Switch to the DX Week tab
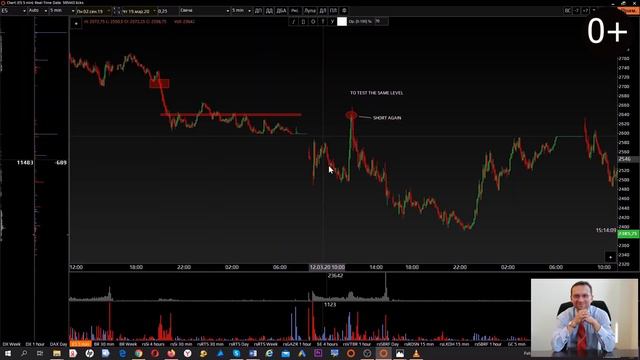Image resolution: width=640 pixels, height=360 pixels. (x=11, y=344)
